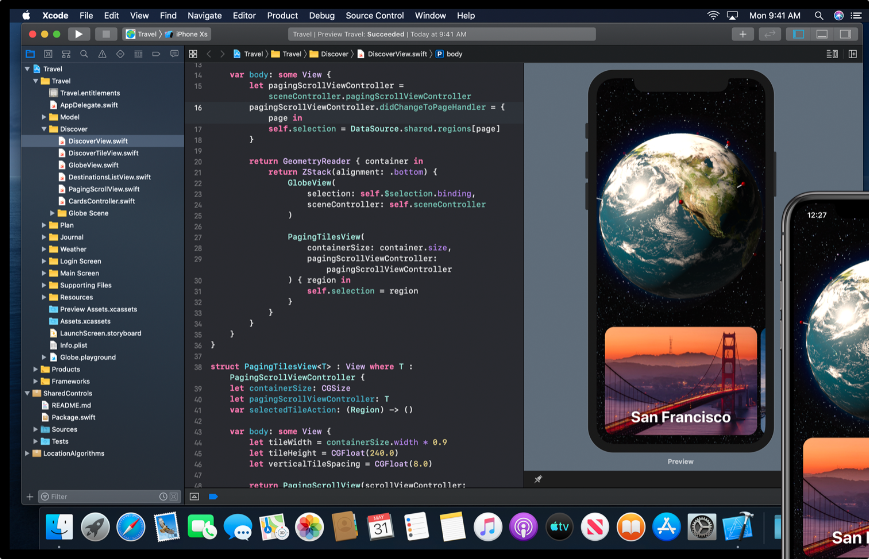
Task: Show the Report navigator
Action: (174, 54)
